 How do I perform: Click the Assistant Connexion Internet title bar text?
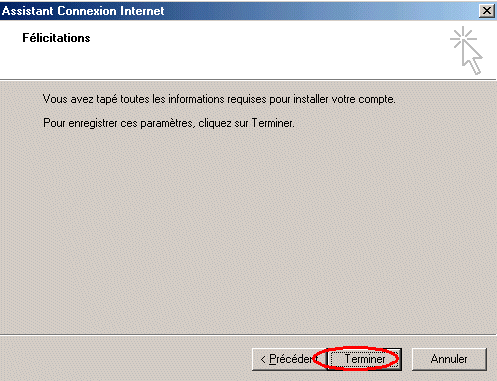pyautogui.click(x=83, y=11)
